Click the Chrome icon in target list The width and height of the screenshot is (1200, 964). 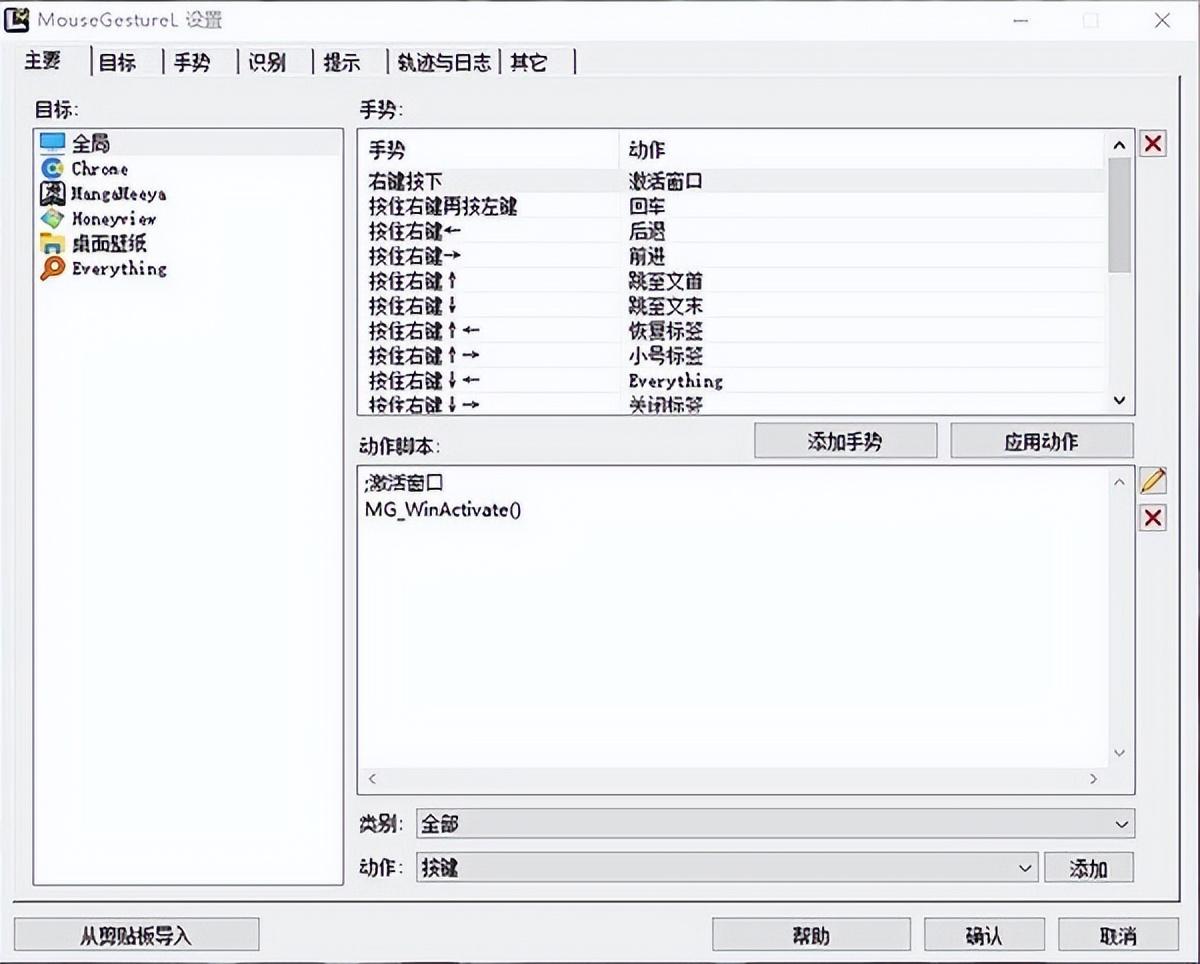pos(52,169)
